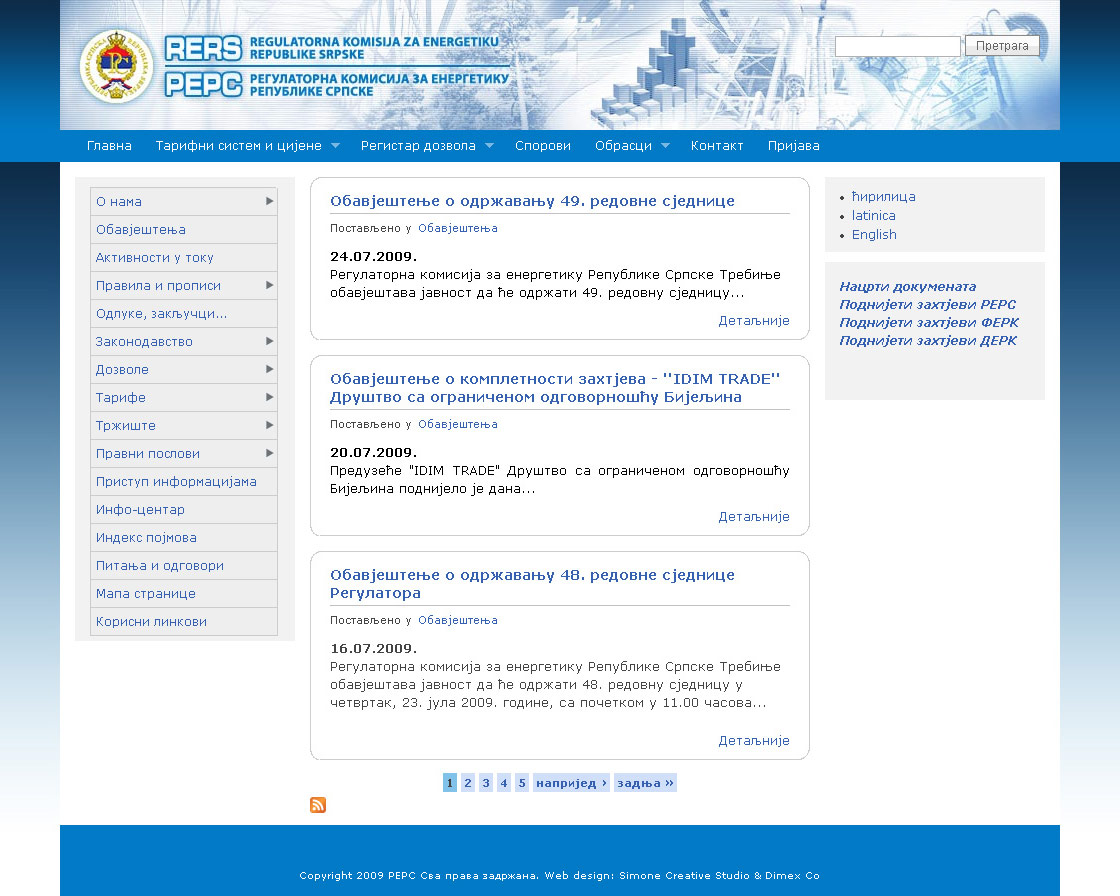
Task: Open Инфо-центар in the sidebar
Action: coord(184,509)
